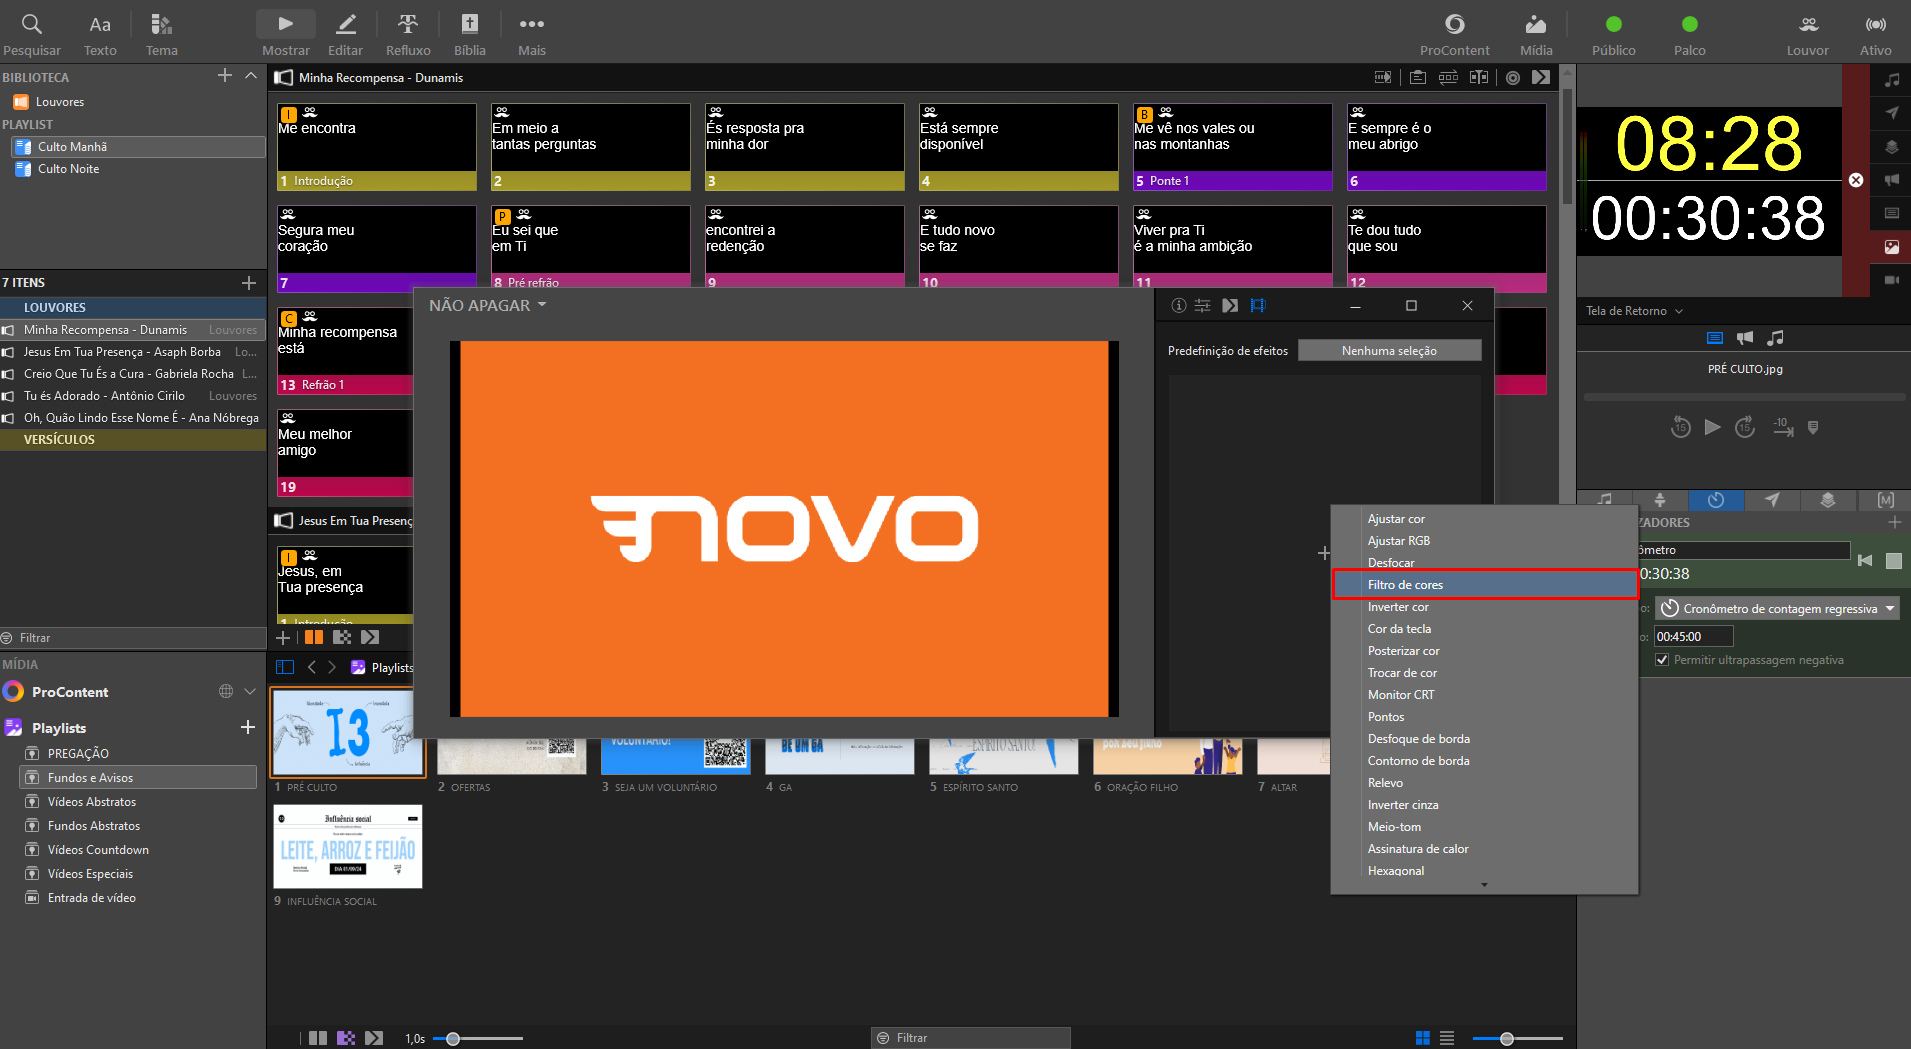Open timer type Cronômetro de contagem dropdown

(1778, 609)
